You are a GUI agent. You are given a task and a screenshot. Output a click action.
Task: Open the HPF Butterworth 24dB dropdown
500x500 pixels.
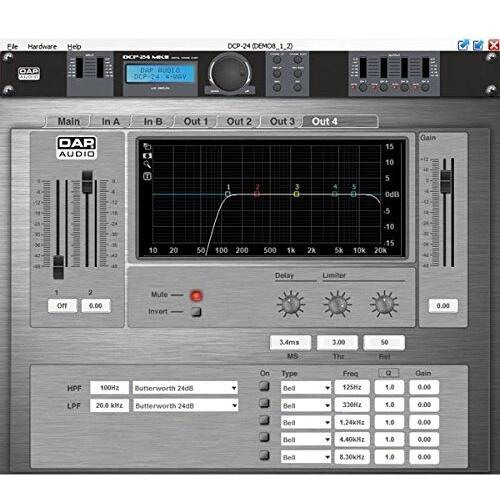click(185, 388)
